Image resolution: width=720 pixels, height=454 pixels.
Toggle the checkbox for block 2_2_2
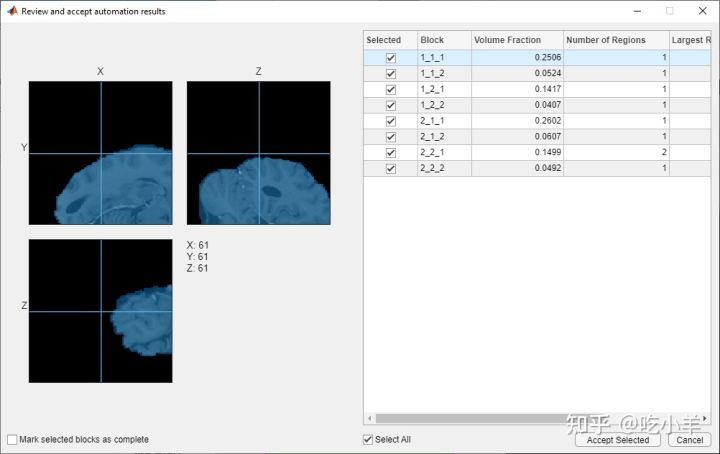point(391,168)
